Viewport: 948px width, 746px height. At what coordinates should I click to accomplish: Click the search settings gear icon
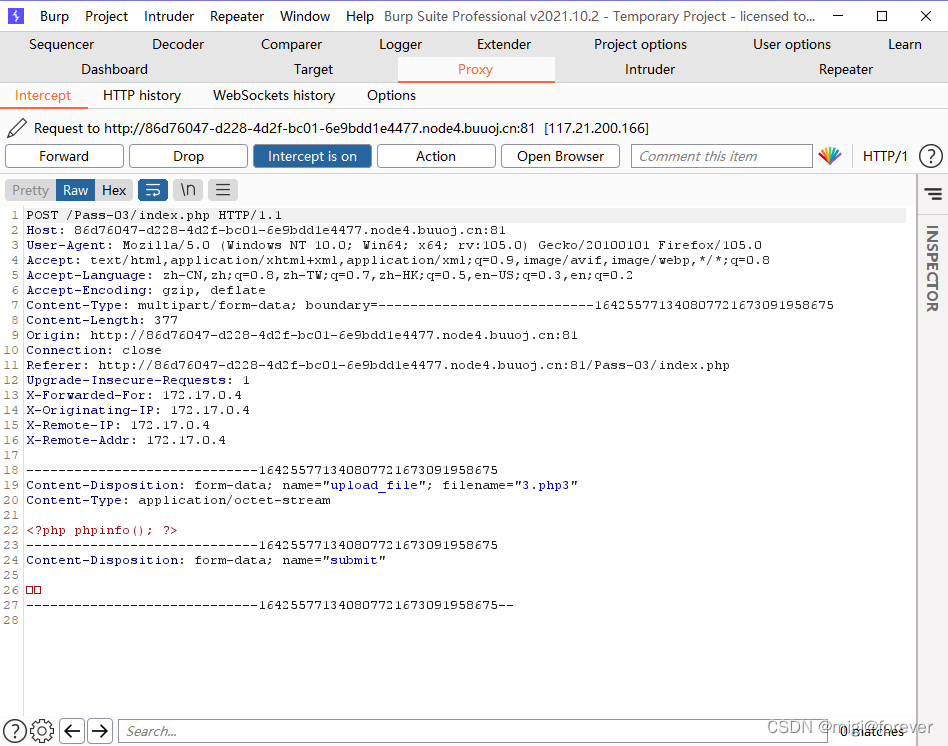click(x=42, y=731)
